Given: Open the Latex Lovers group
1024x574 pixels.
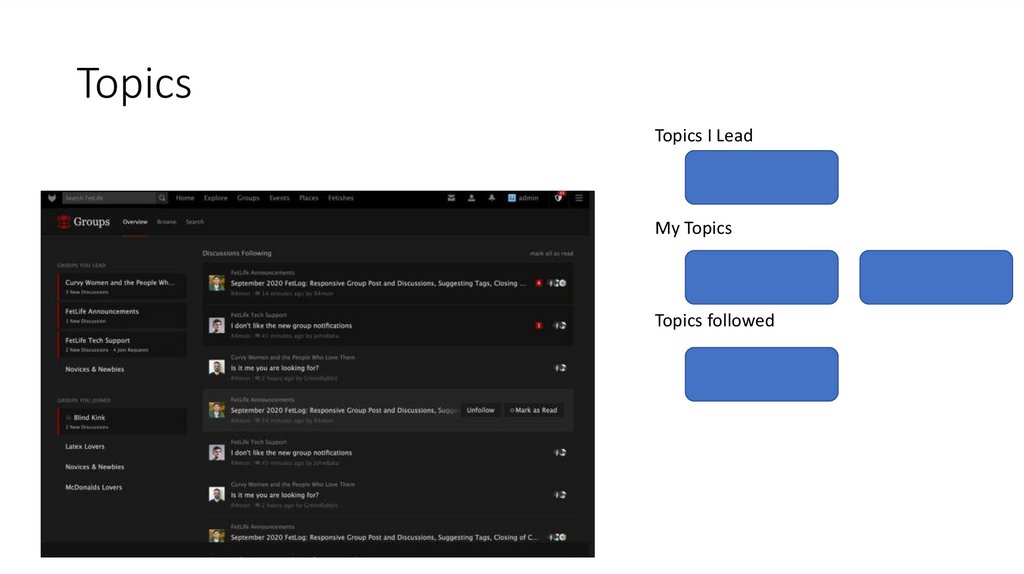Looking at the screenshot, I should click(85, 447).
